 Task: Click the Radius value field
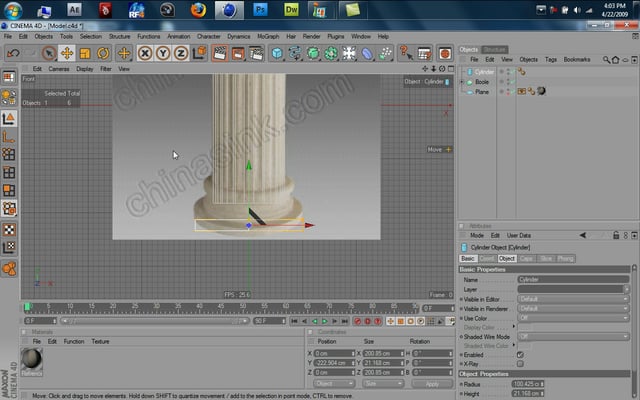point(527,384)
